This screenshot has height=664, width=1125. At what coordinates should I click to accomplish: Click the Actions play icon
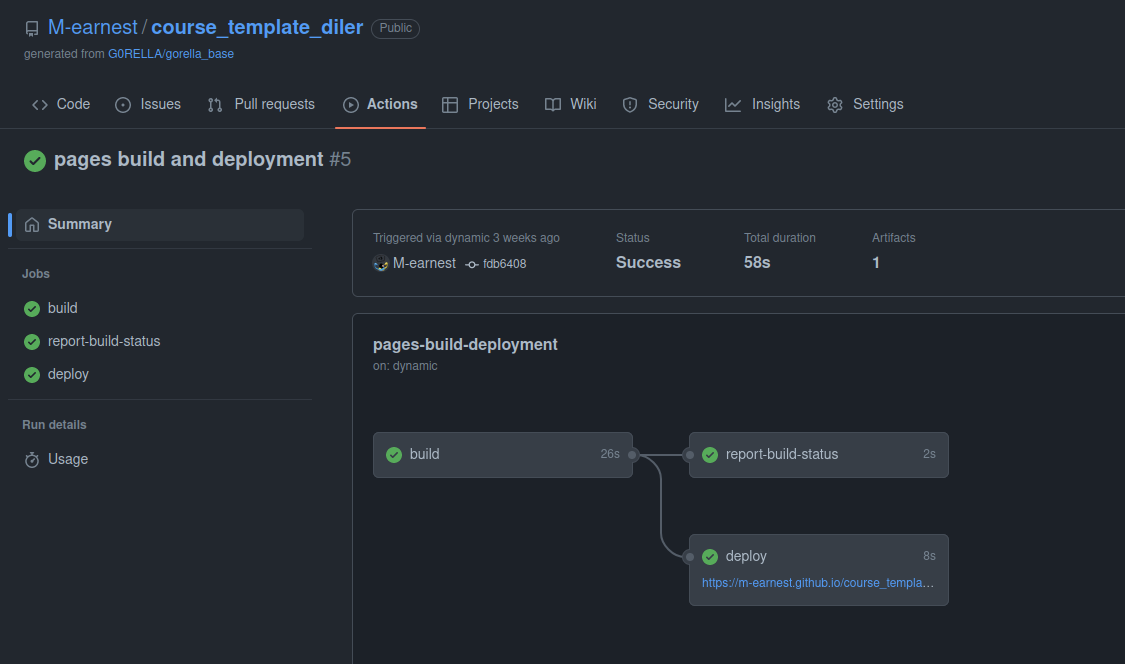351,105
